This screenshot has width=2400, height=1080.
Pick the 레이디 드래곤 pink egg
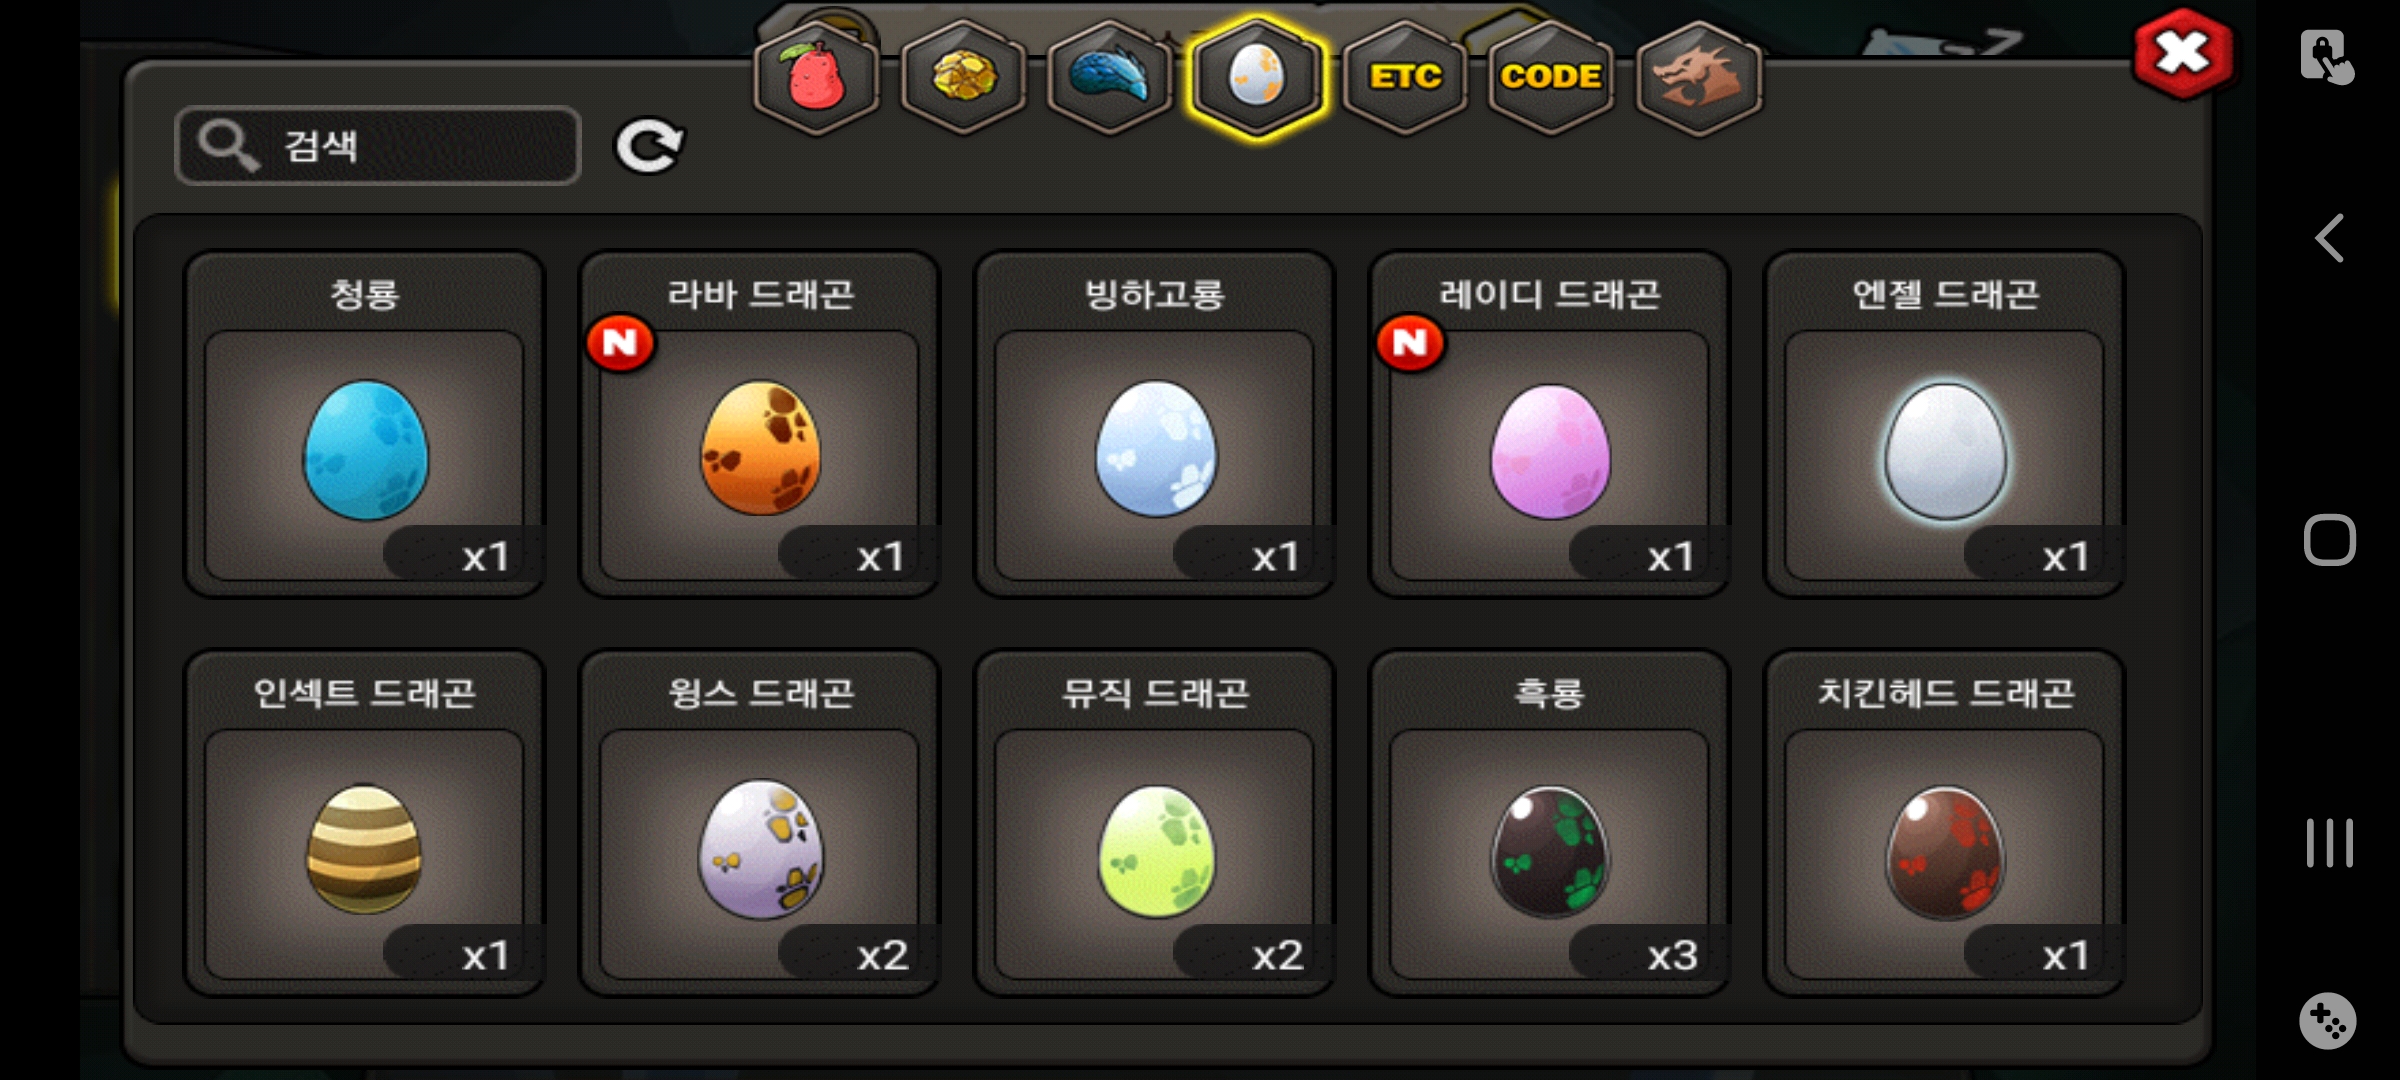1550,424
